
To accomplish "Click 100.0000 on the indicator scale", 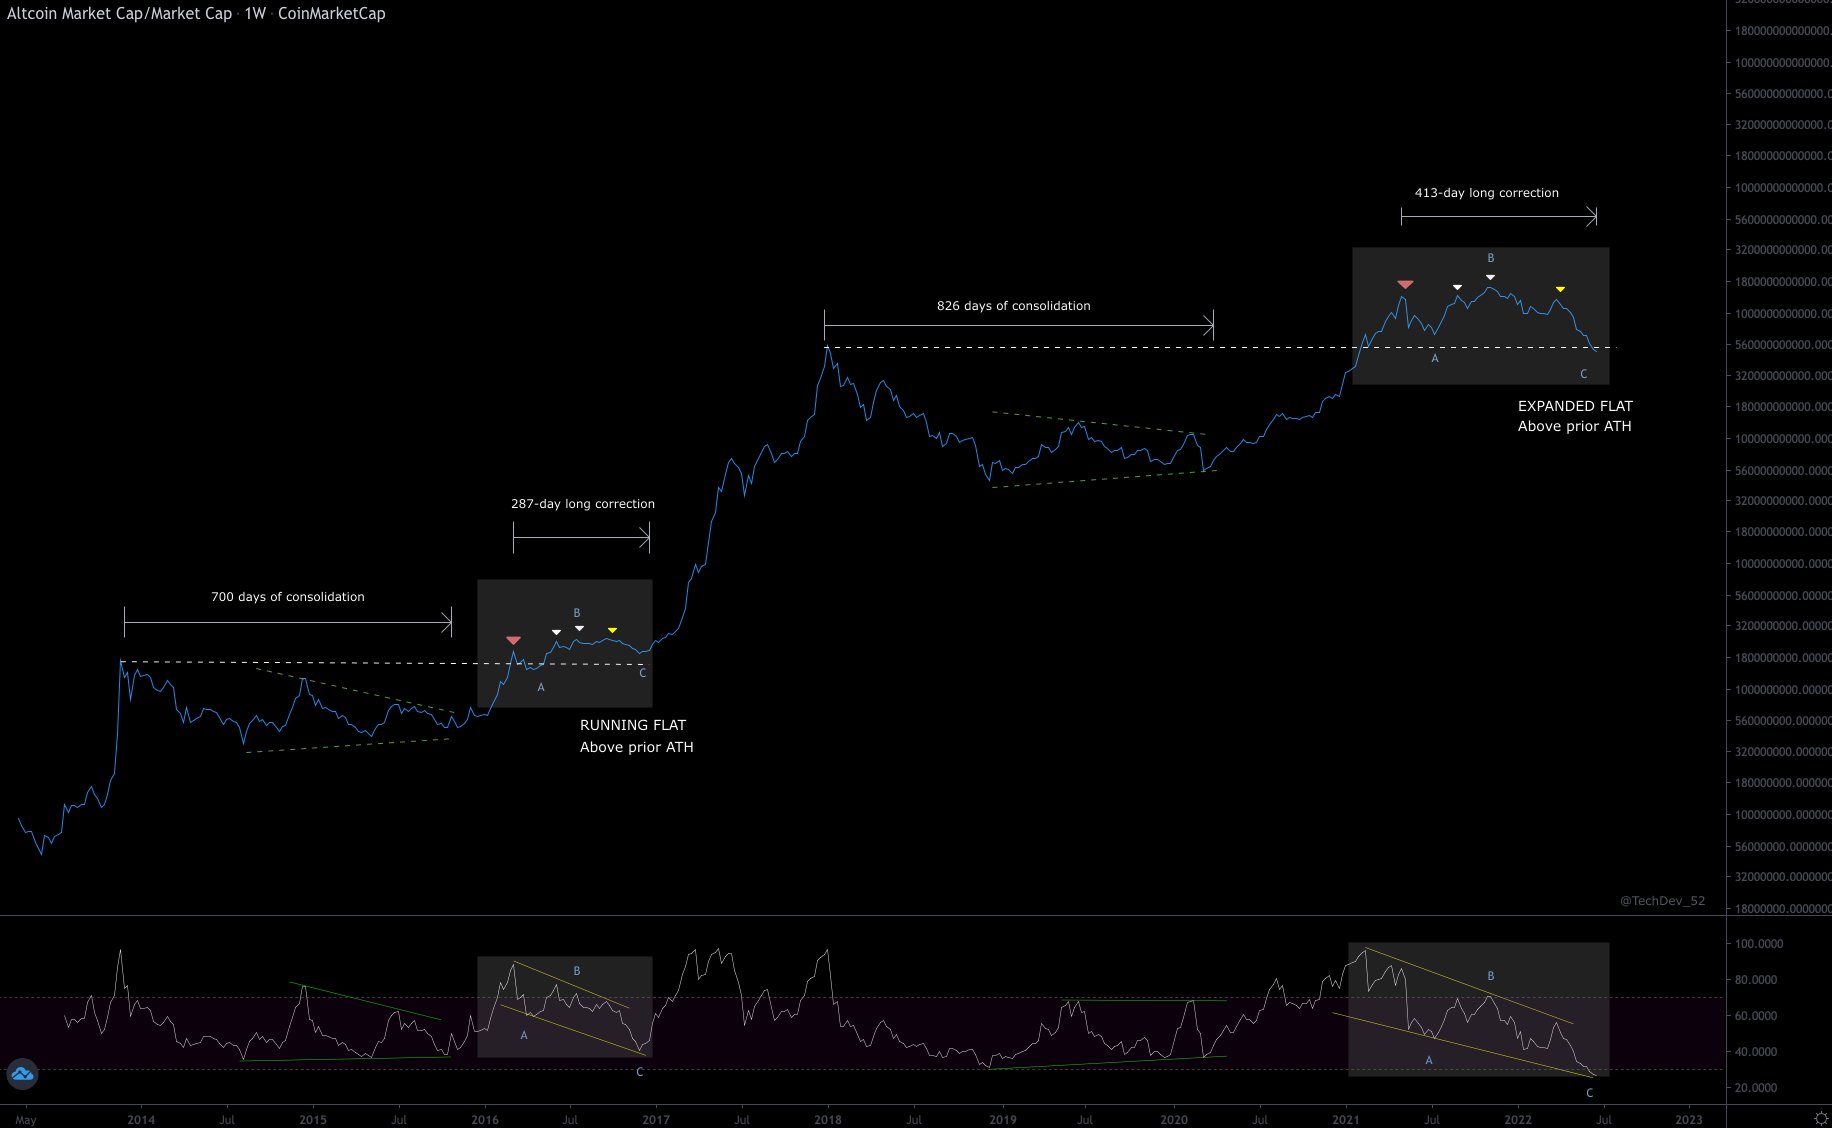I will pyautogui.click(x=1759, y=944).
